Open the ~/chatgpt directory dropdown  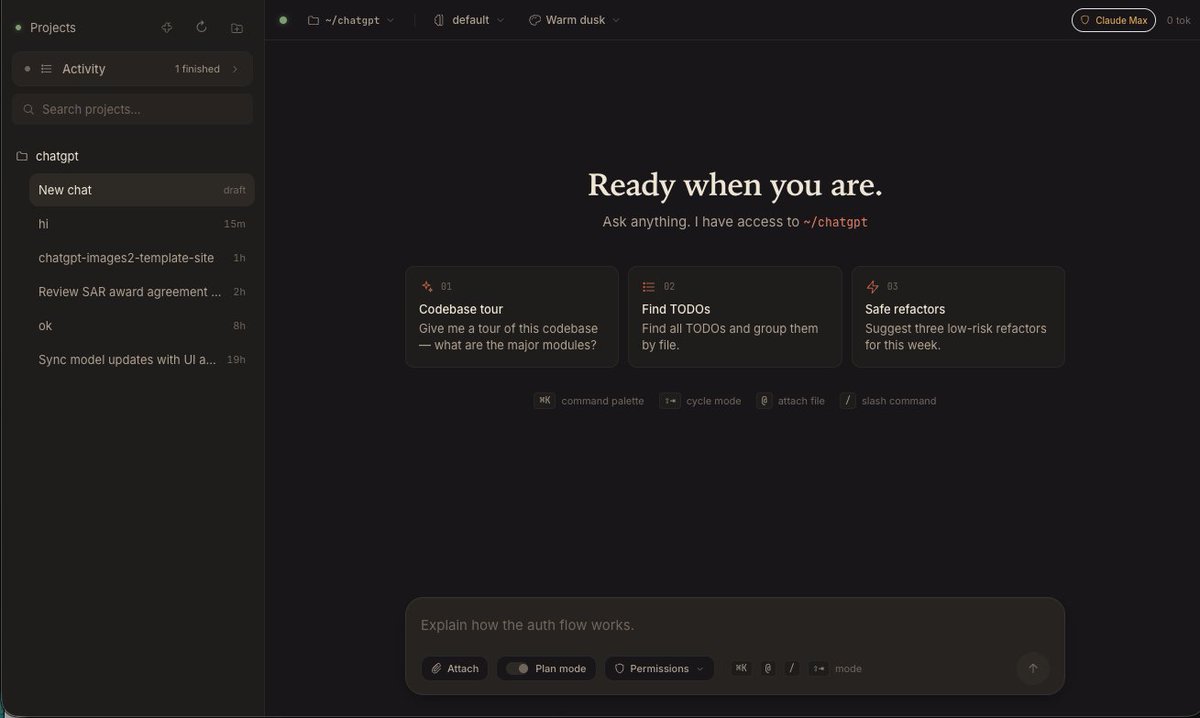351,20
